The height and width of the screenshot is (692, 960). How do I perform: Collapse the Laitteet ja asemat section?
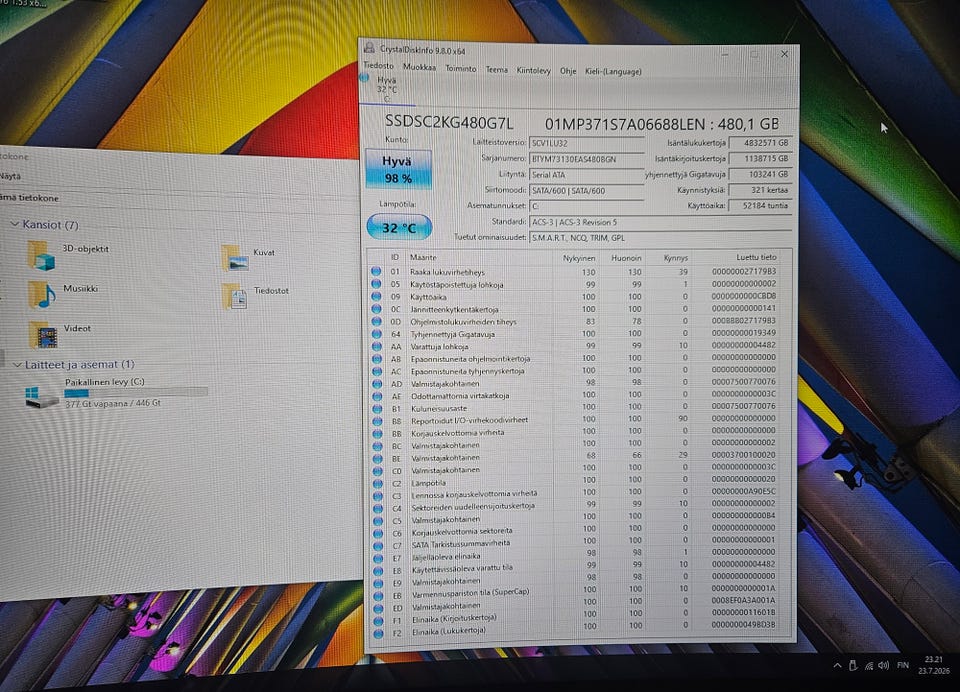click(17, 365)
